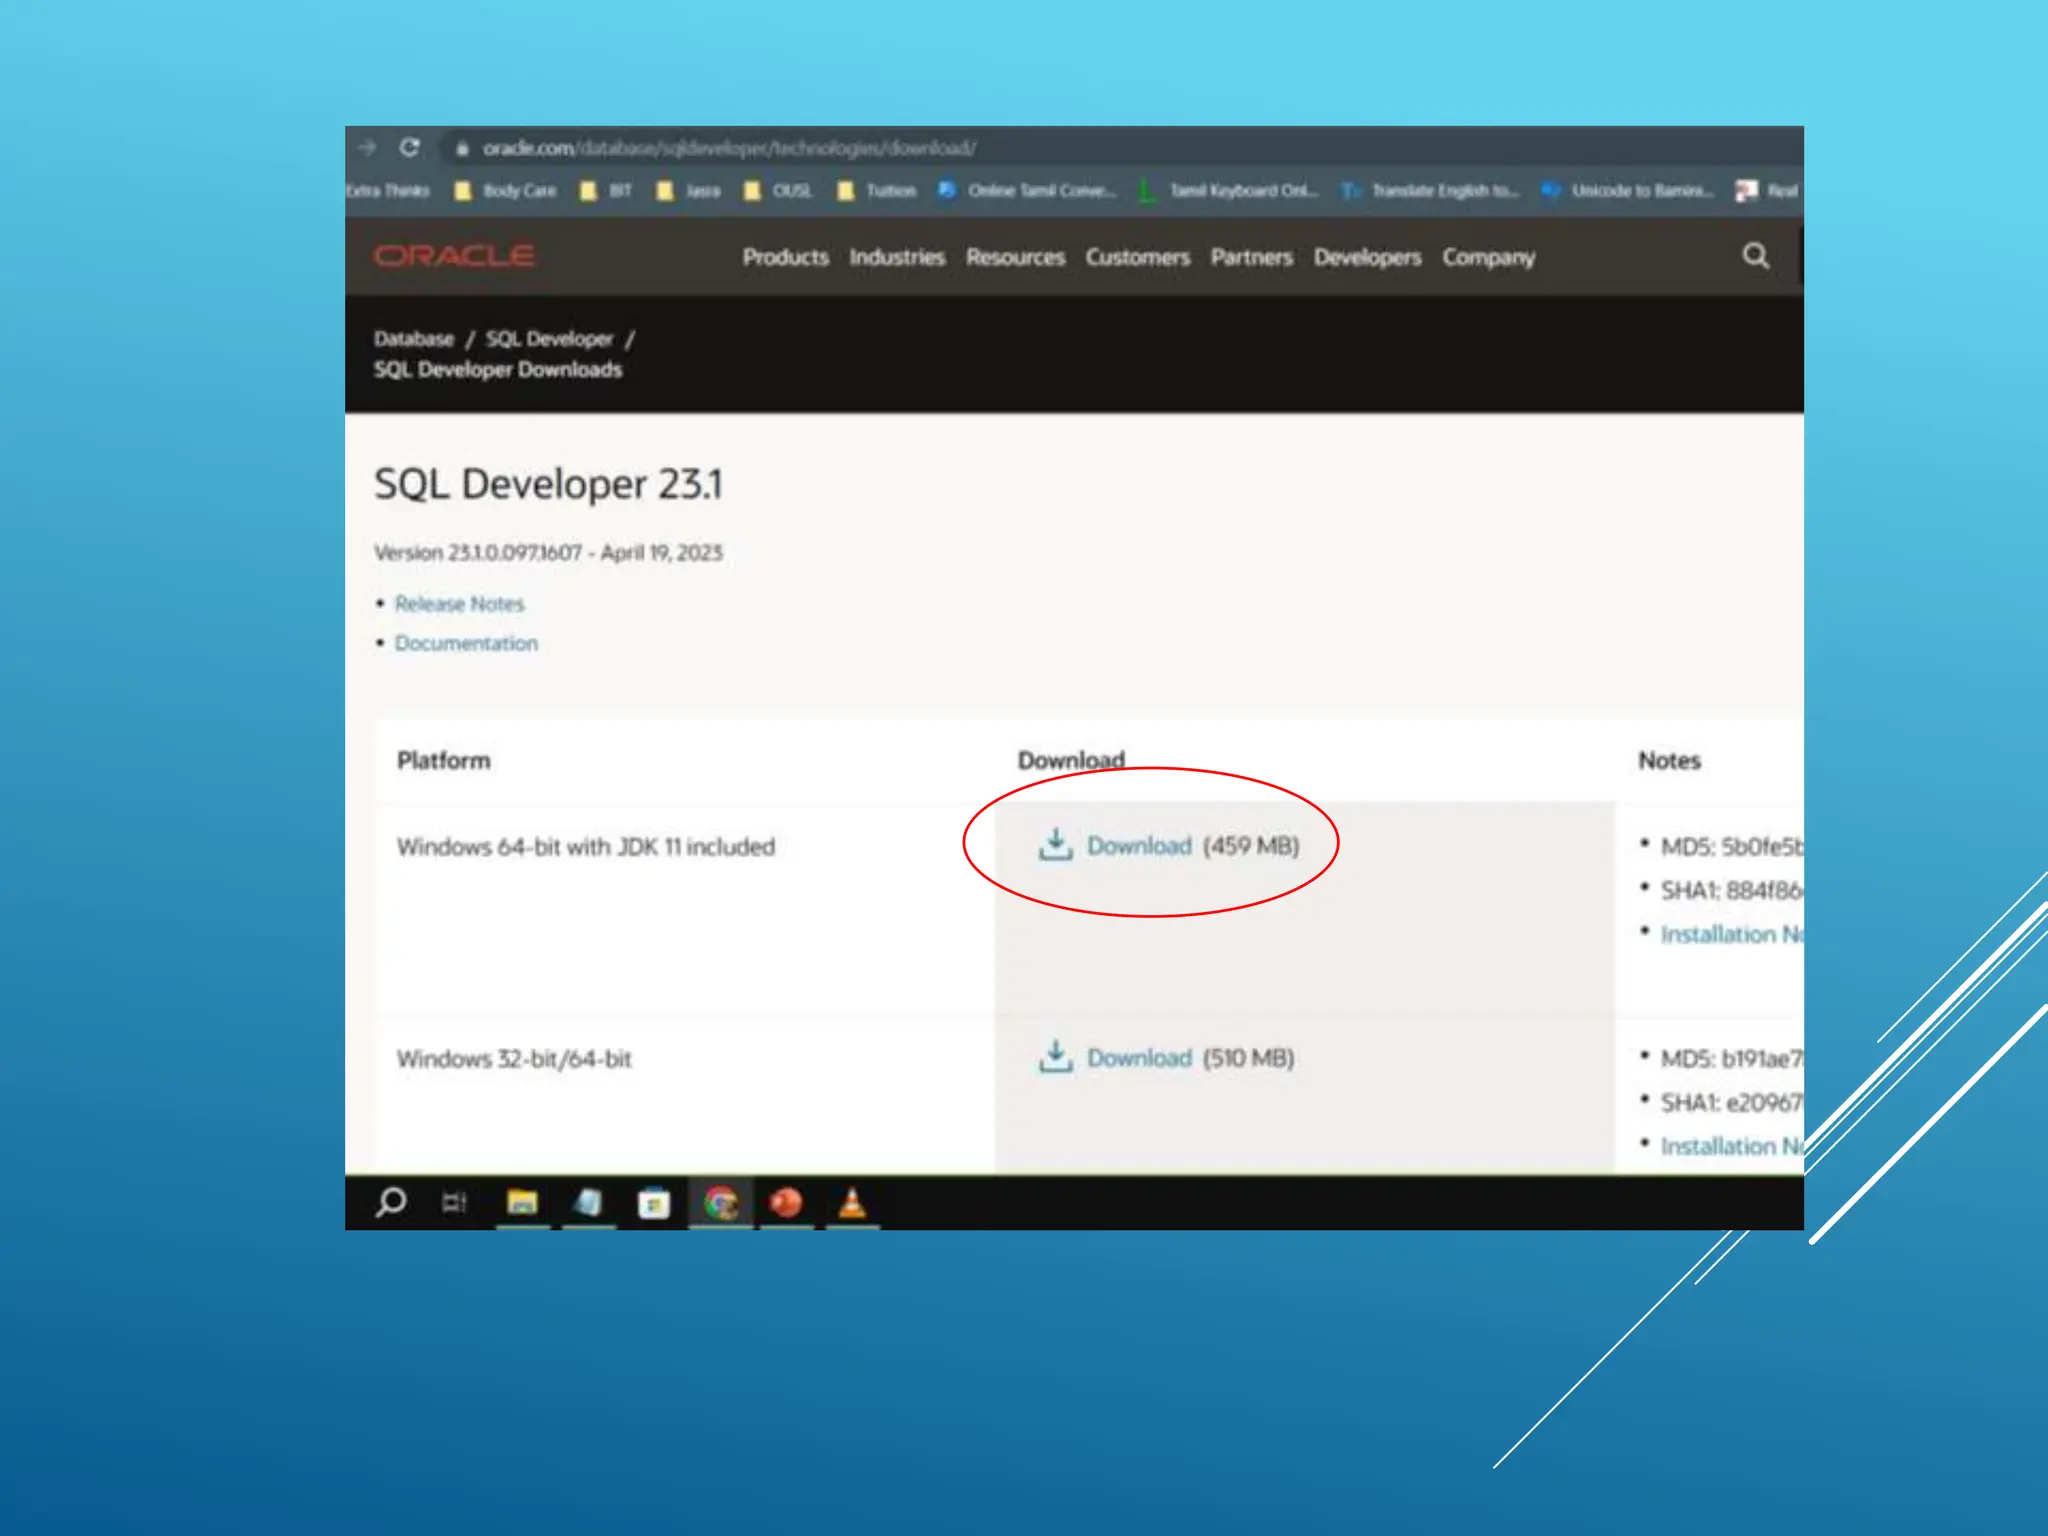The image size is (2048, 1536).
Task: Open VLC media player from taskbar
Action: click(x=852, y=1202)
